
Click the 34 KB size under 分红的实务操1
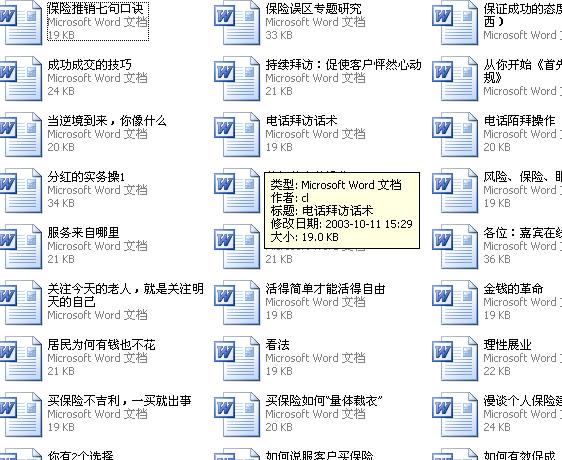[61, 203]
